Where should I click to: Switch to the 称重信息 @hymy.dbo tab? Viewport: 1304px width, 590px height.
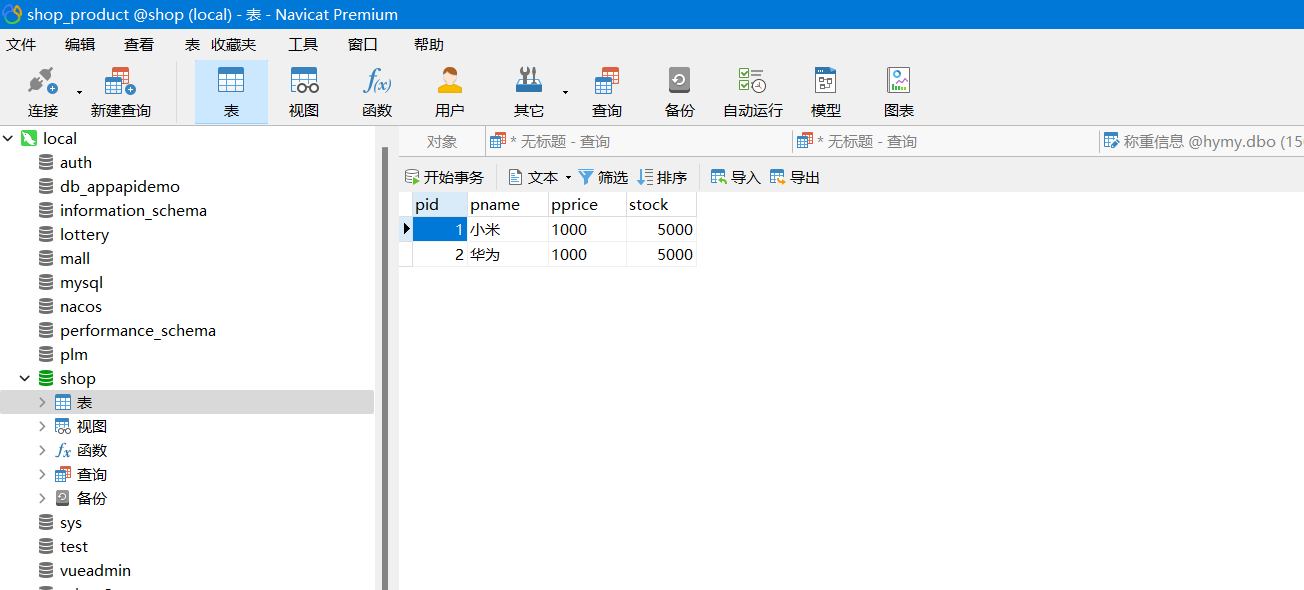1202,142
